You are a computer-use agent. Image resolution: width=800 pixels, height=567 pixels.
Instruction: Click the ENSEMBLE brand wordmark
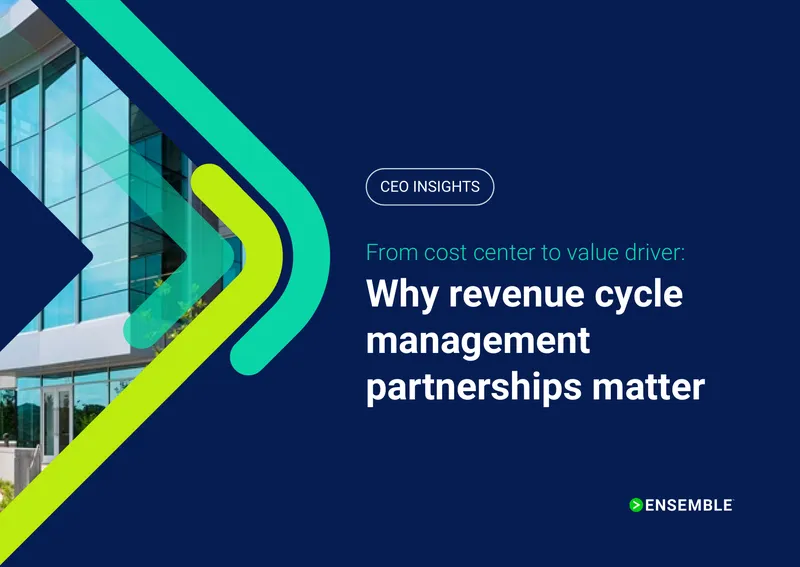689,505
